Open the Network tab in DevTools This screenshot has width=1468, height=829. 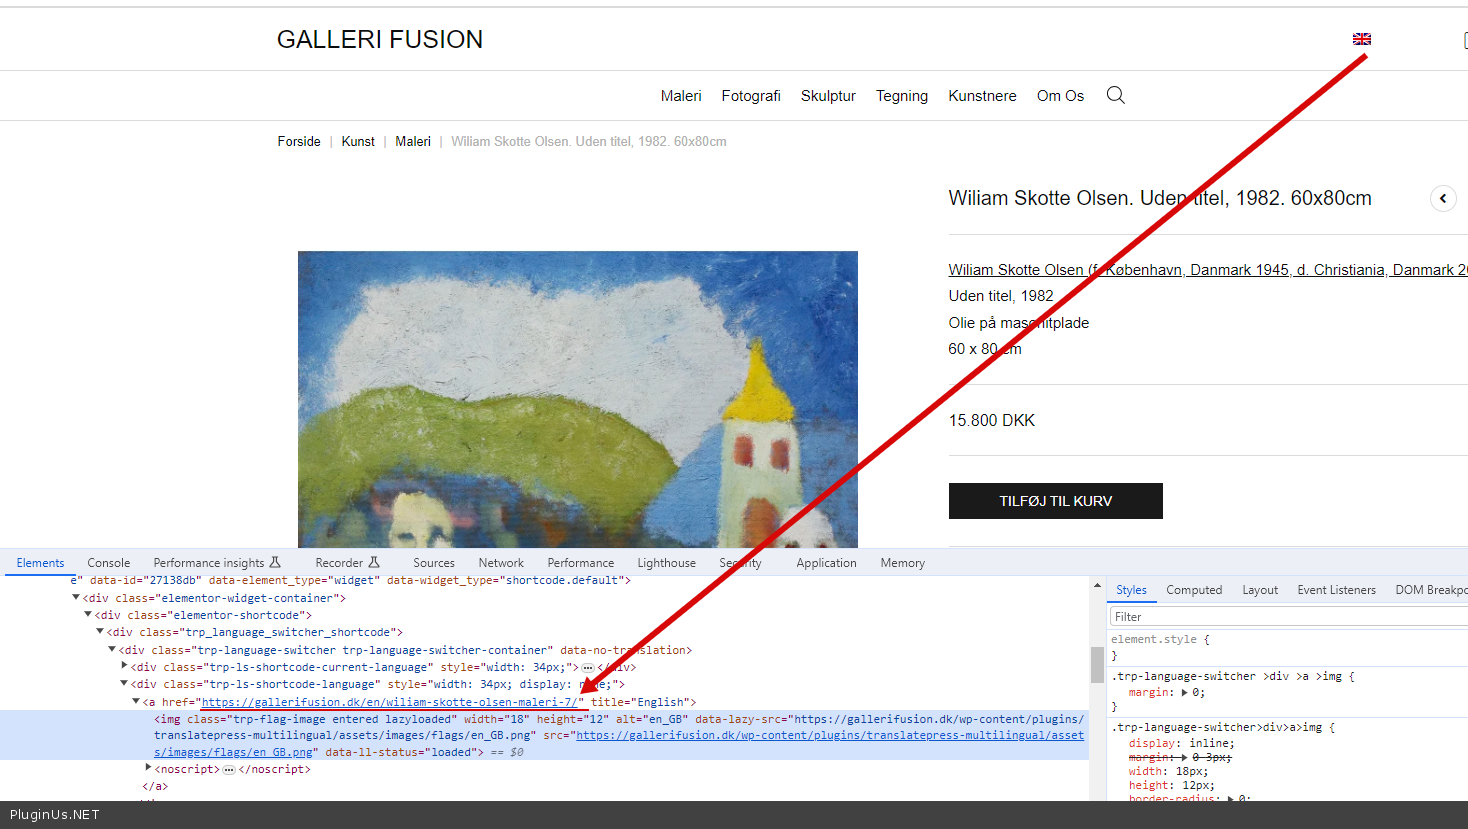pyautogui.click(x=500, y=563)
